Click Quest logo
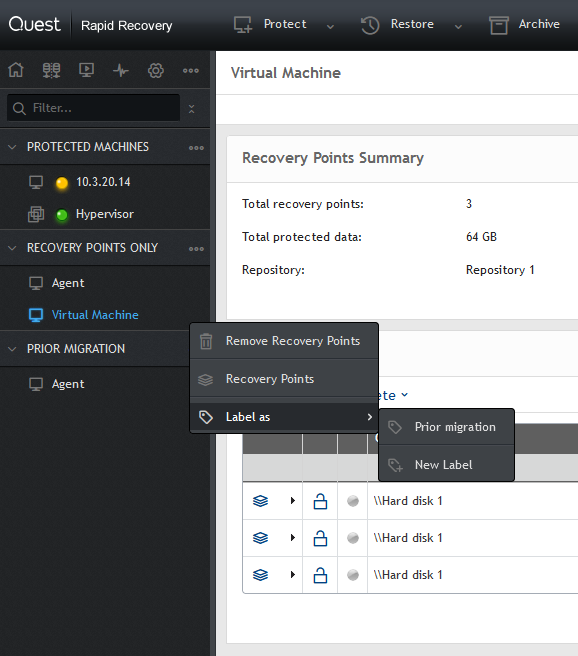Screen dimensions: 578x656 click(34, 24)
